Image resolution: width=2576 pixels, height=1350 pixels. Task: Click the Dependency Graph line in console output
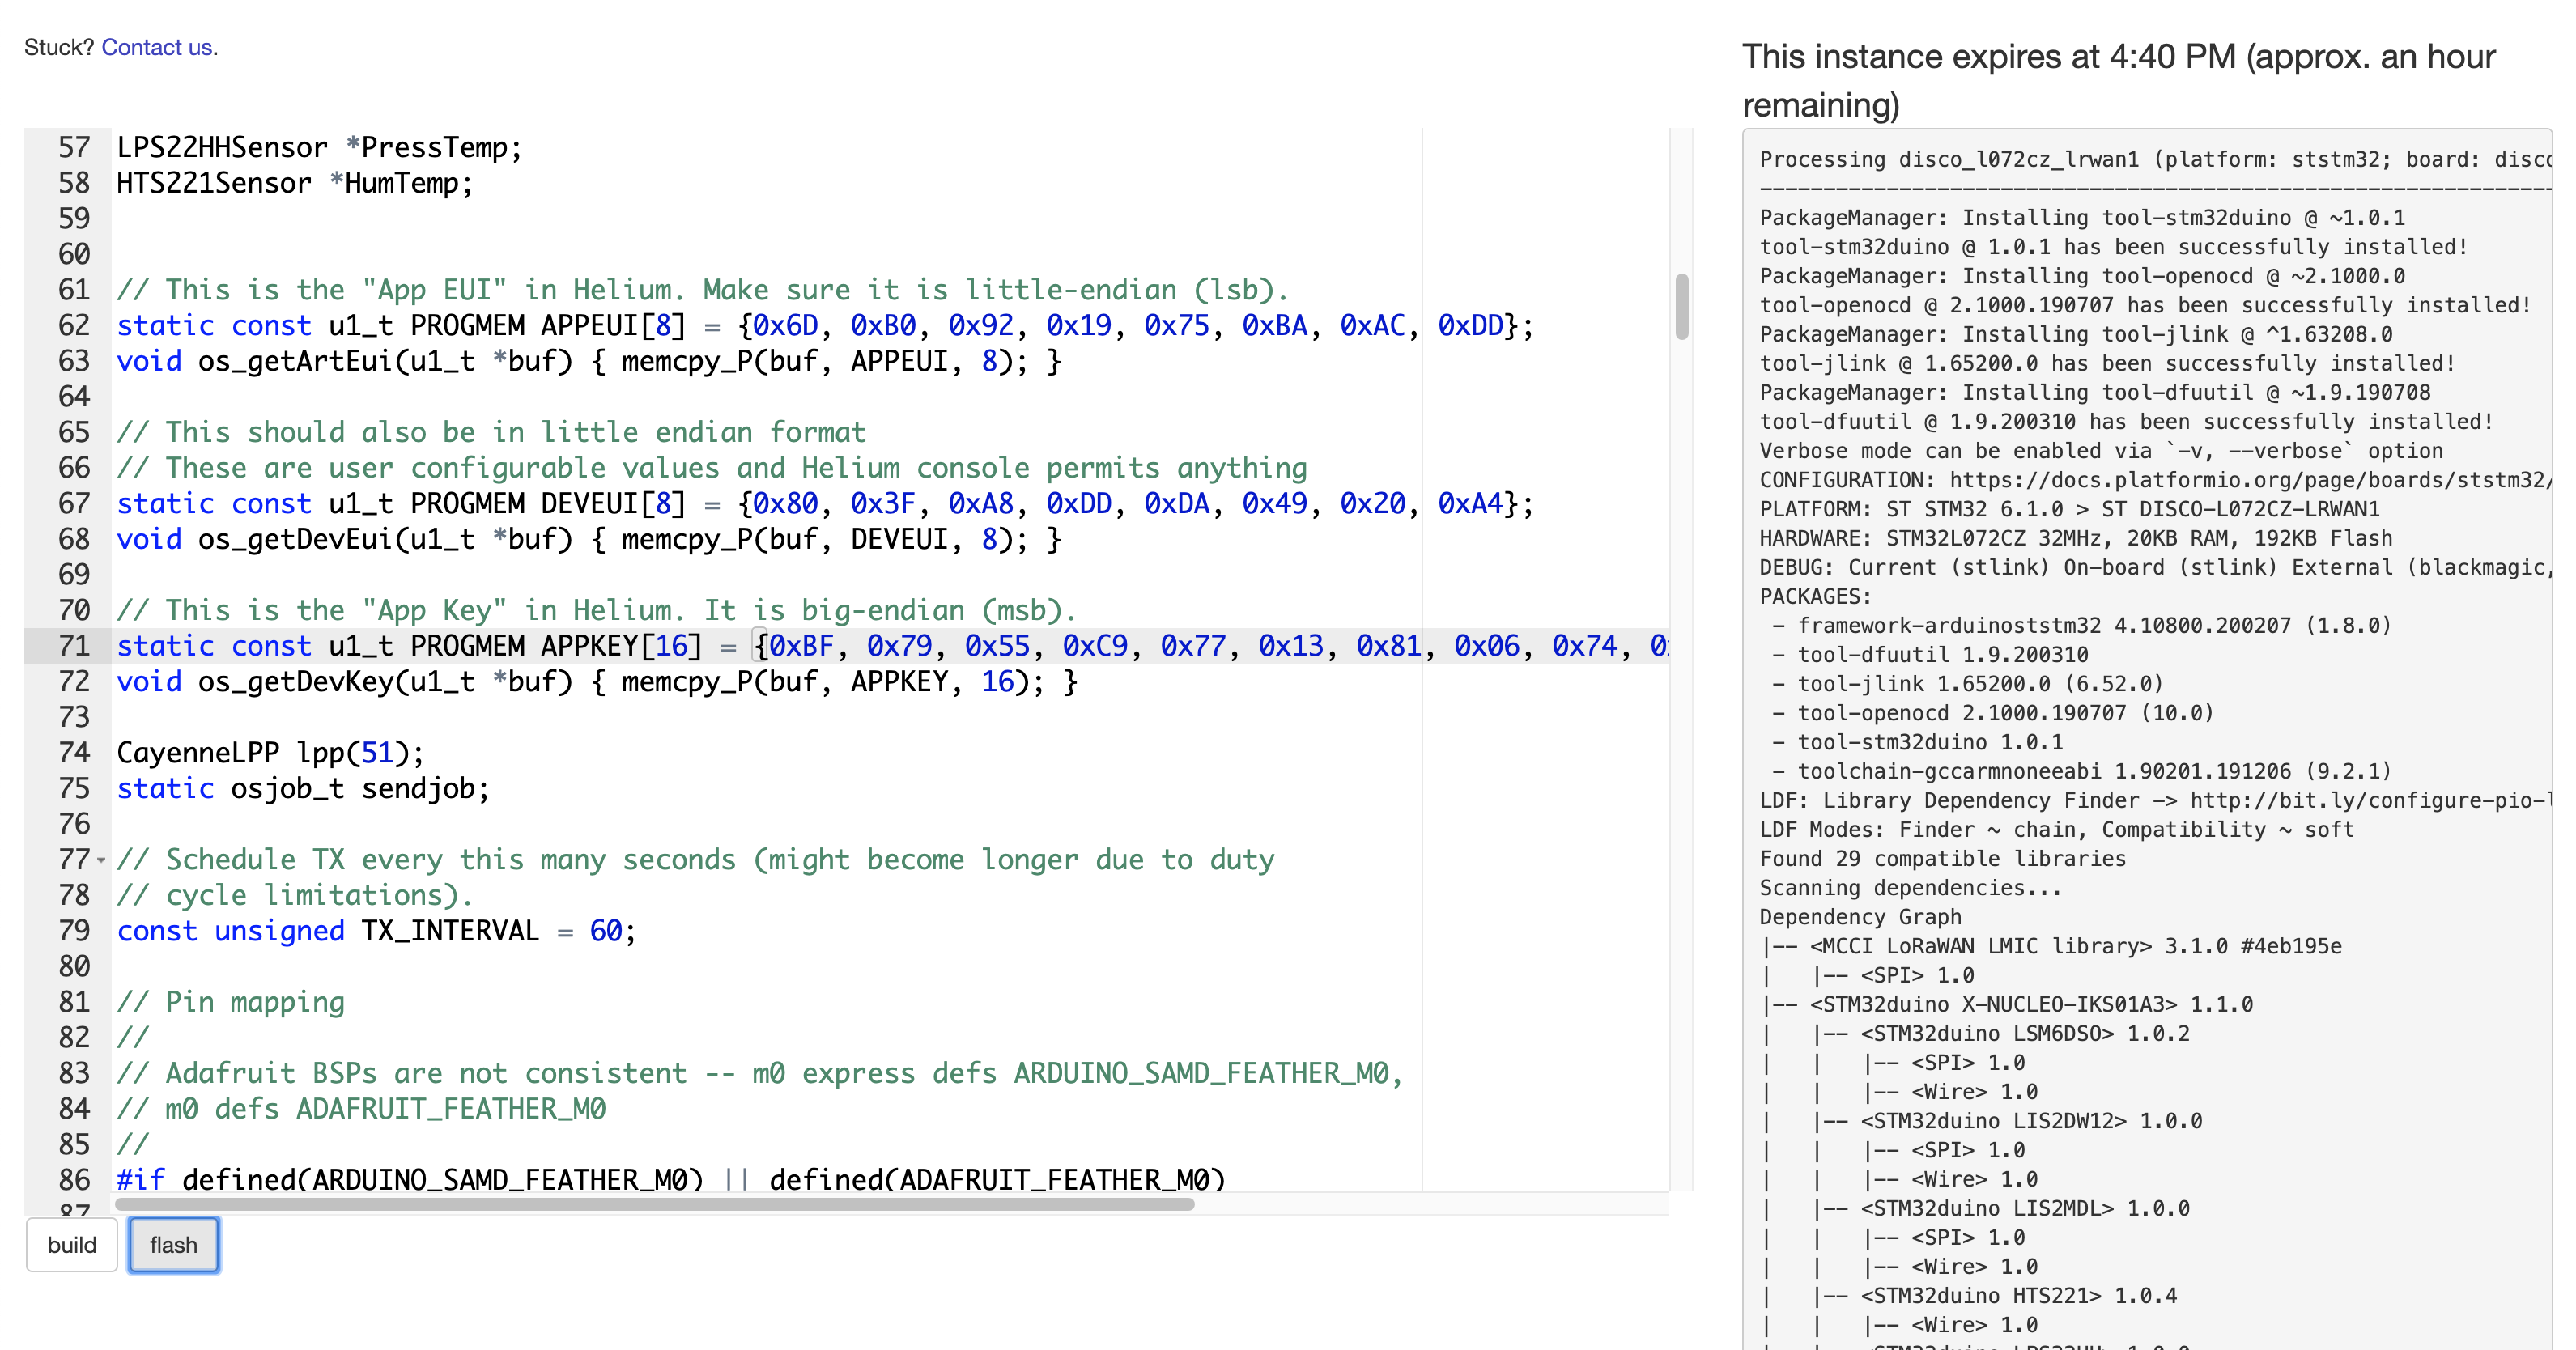[x=1860, y=917]
